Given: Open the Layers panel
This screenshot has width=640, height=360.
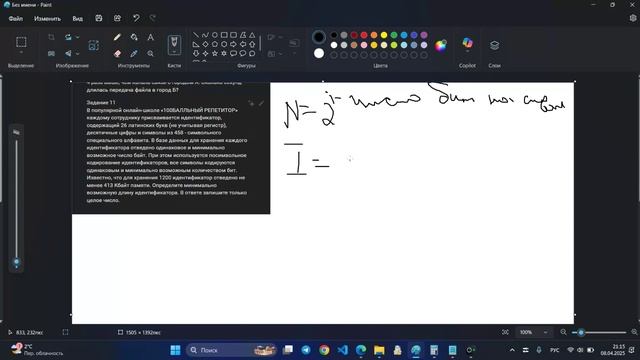Looking at the screenshot, I should coord(494,45).
